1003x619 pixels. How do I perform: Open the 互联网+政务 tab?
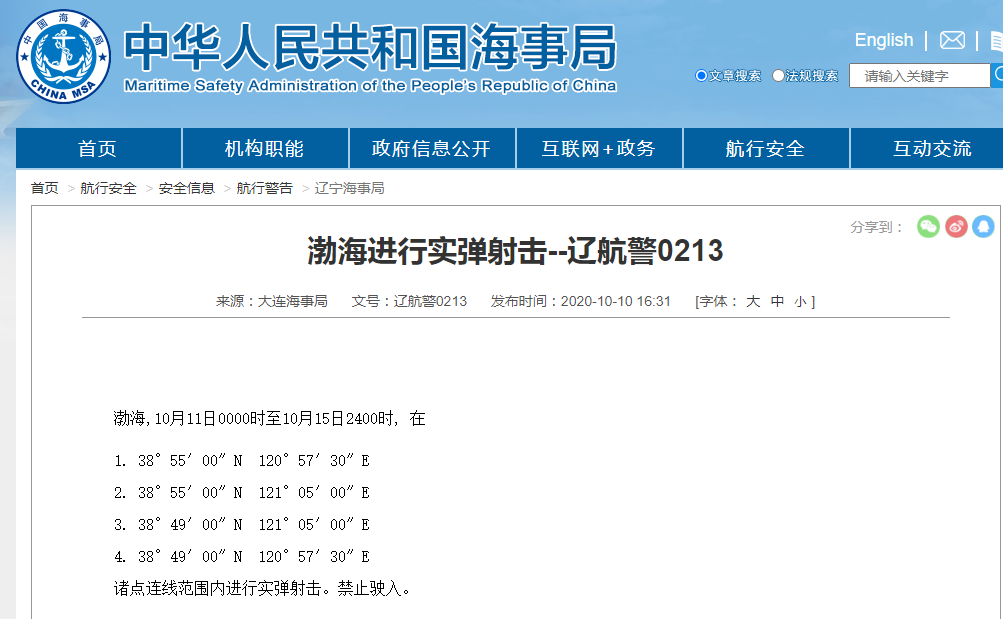click(x=598, y=147)
